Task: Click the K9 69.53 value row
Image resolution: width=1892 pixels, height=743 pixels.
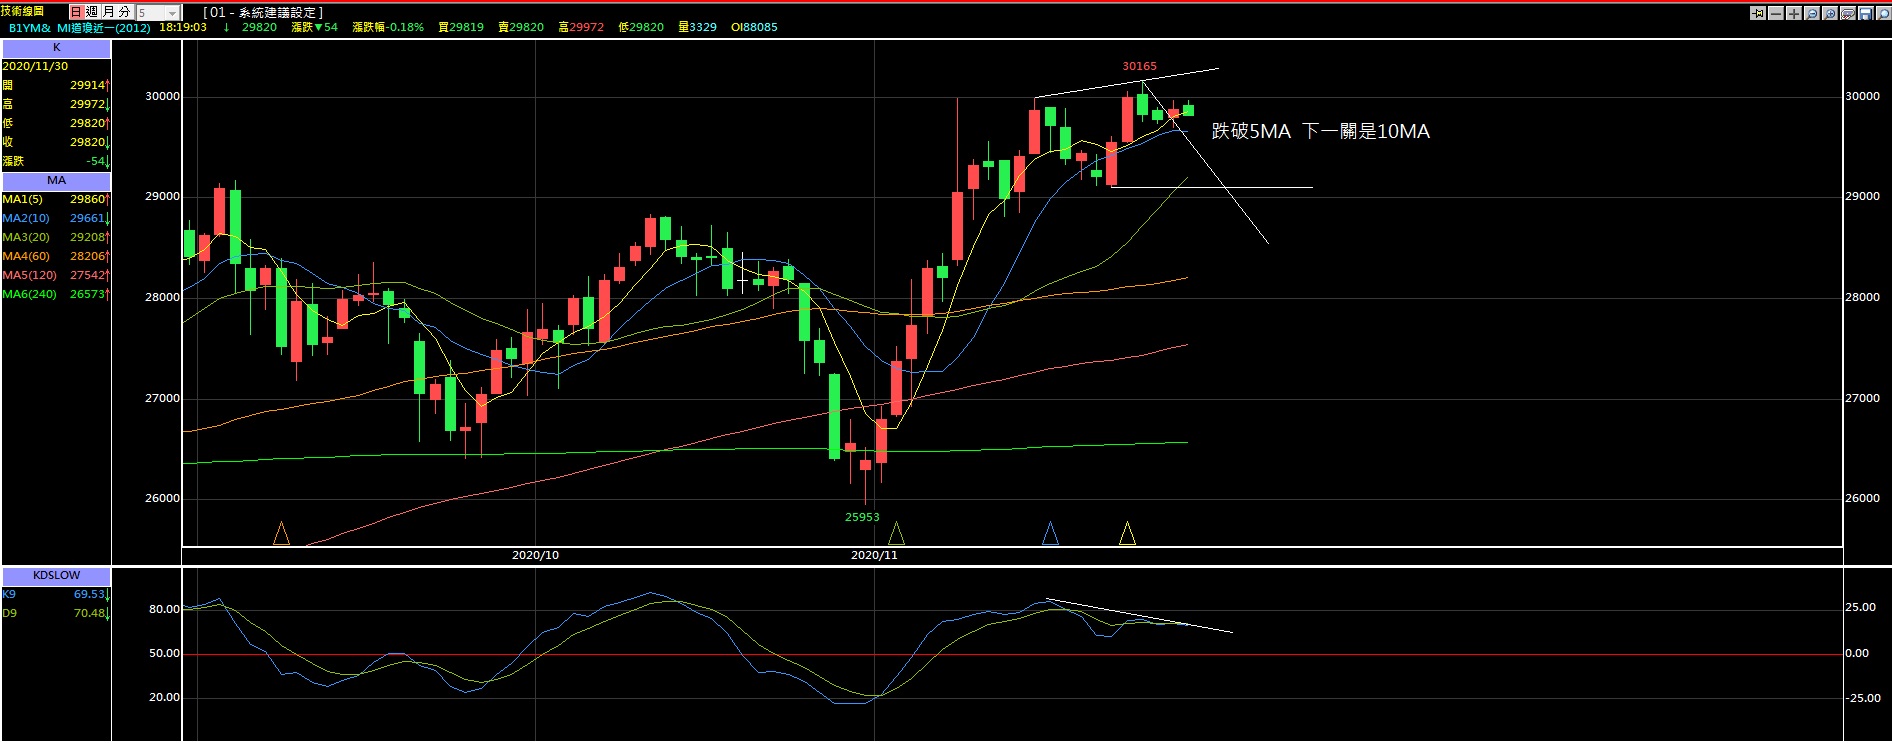Action: (x=56, y=594)
